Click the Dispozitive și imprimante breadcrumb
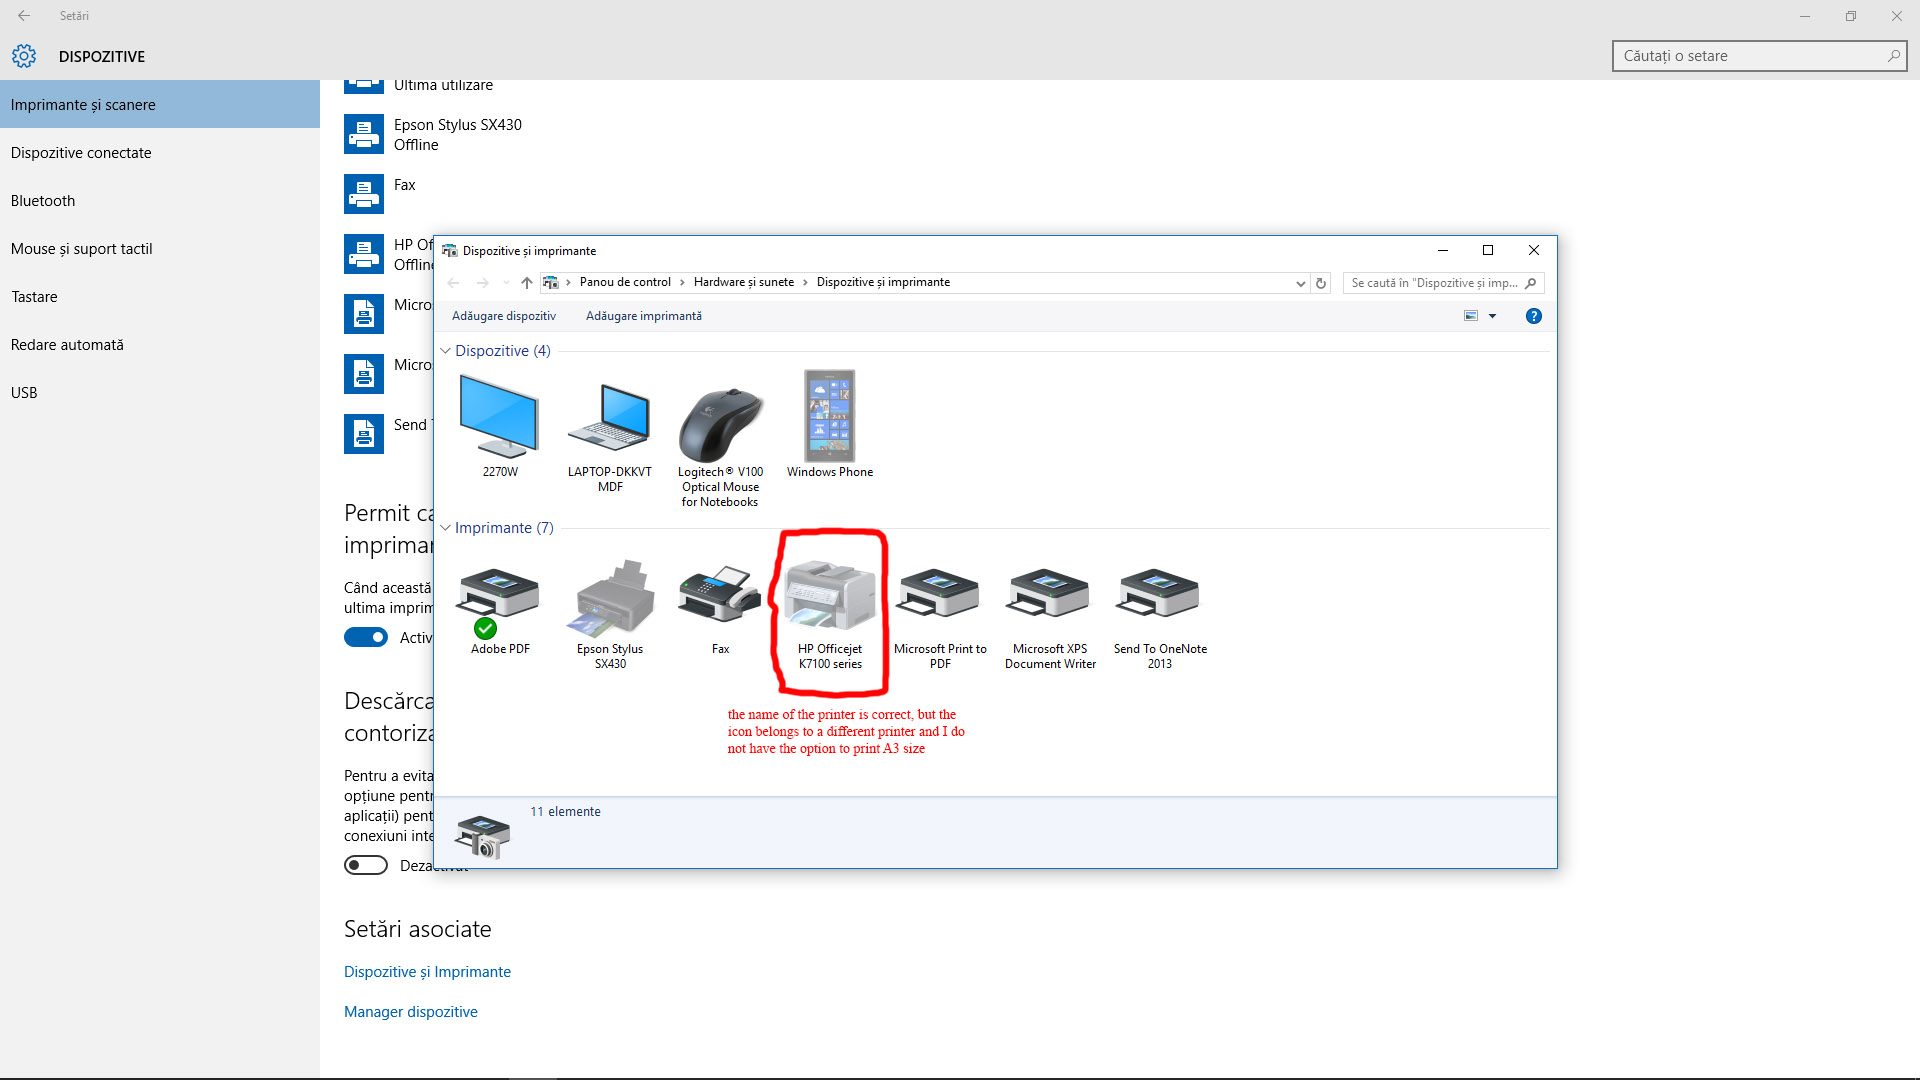The image size is (1920, 1080). coord(883,282)
